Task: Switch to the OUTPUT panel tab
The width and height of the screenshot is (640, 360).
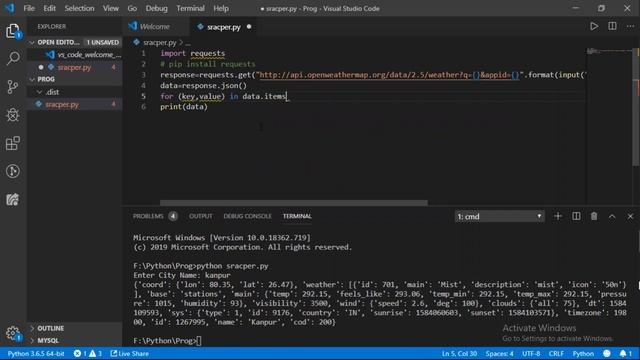Action: [x=200, y=216]
